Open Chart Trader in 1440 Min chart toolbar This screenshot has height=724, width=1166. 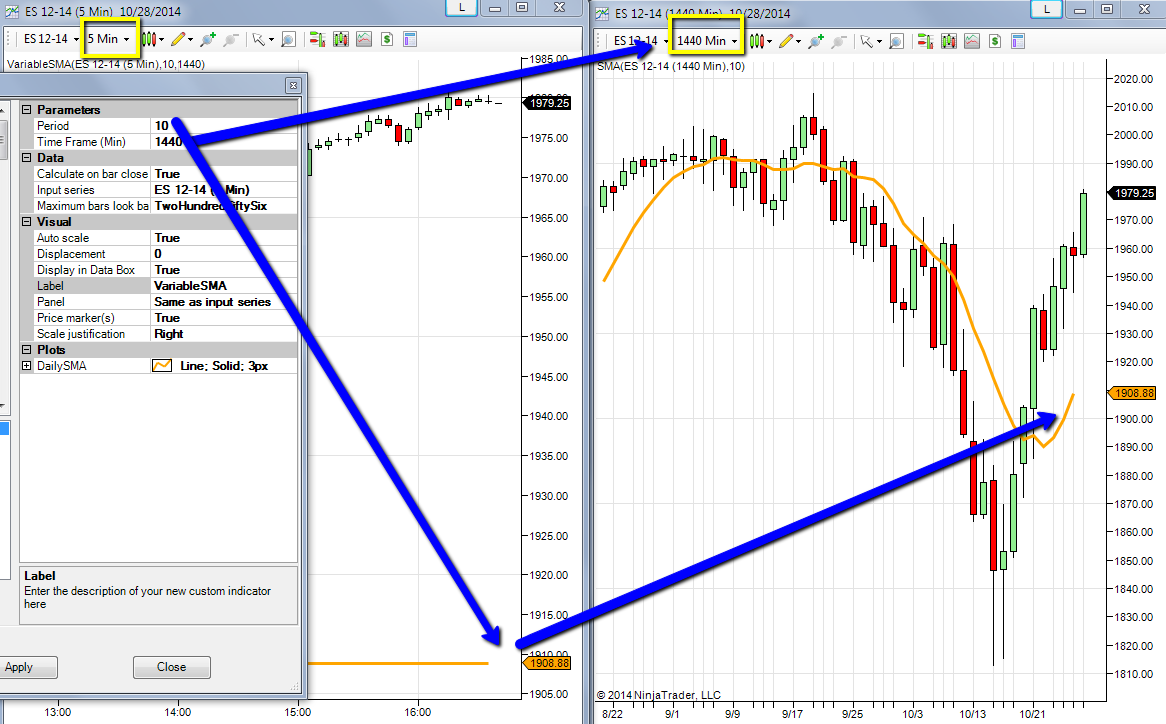(926, 41)
